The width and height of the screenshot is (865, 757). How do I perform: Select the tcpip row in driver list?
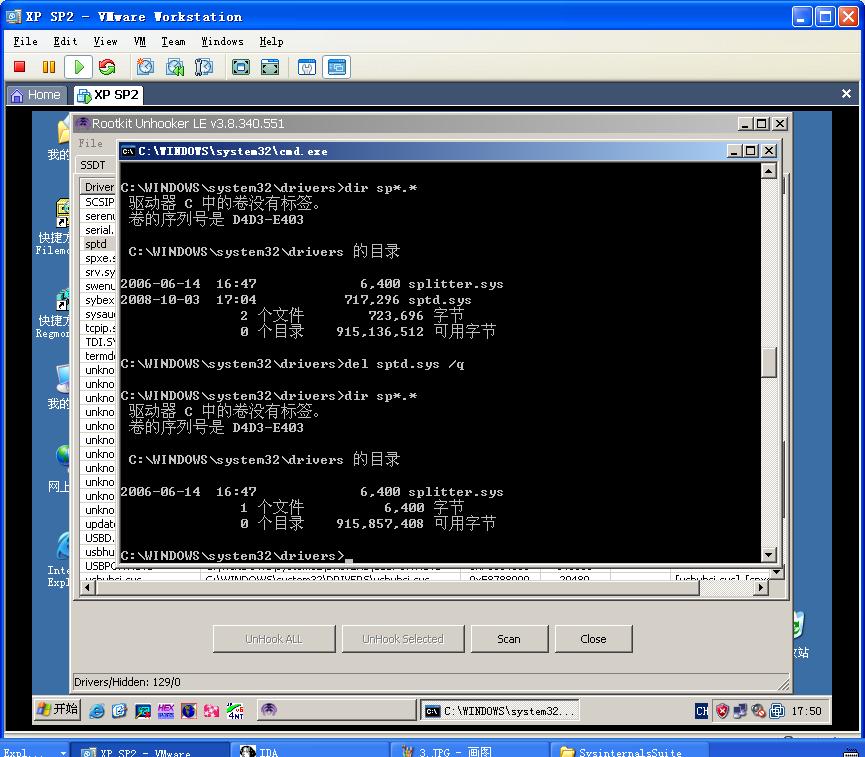pyautogui.click(x=98, y=328)
